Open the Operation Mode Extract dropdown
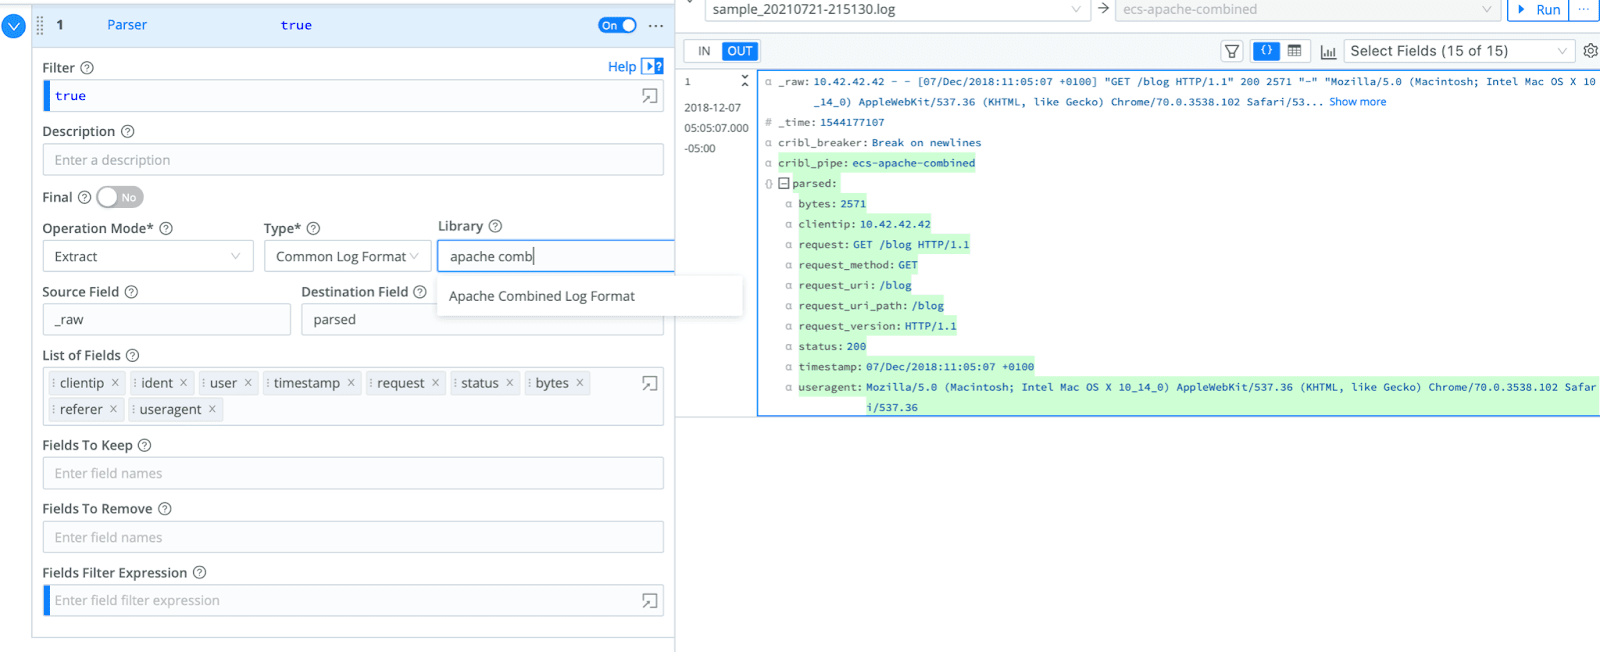 pyautogui.click(x=147, y=257)
